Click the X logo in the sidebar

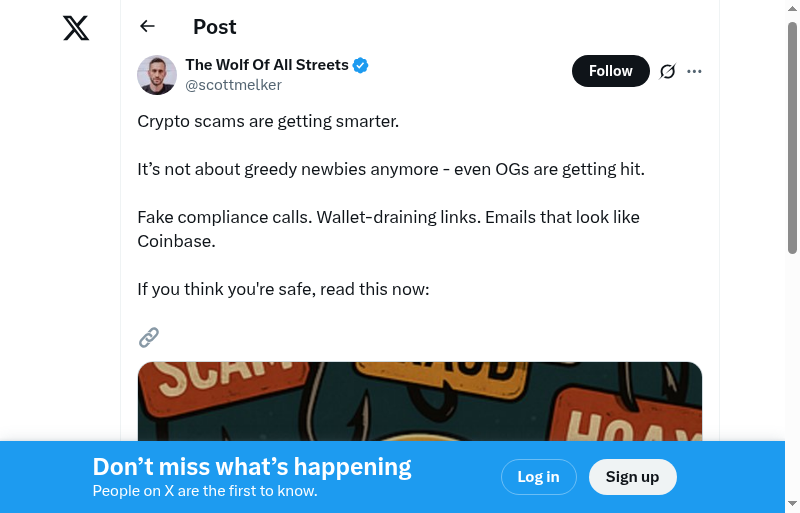click(x=76, y=28)
